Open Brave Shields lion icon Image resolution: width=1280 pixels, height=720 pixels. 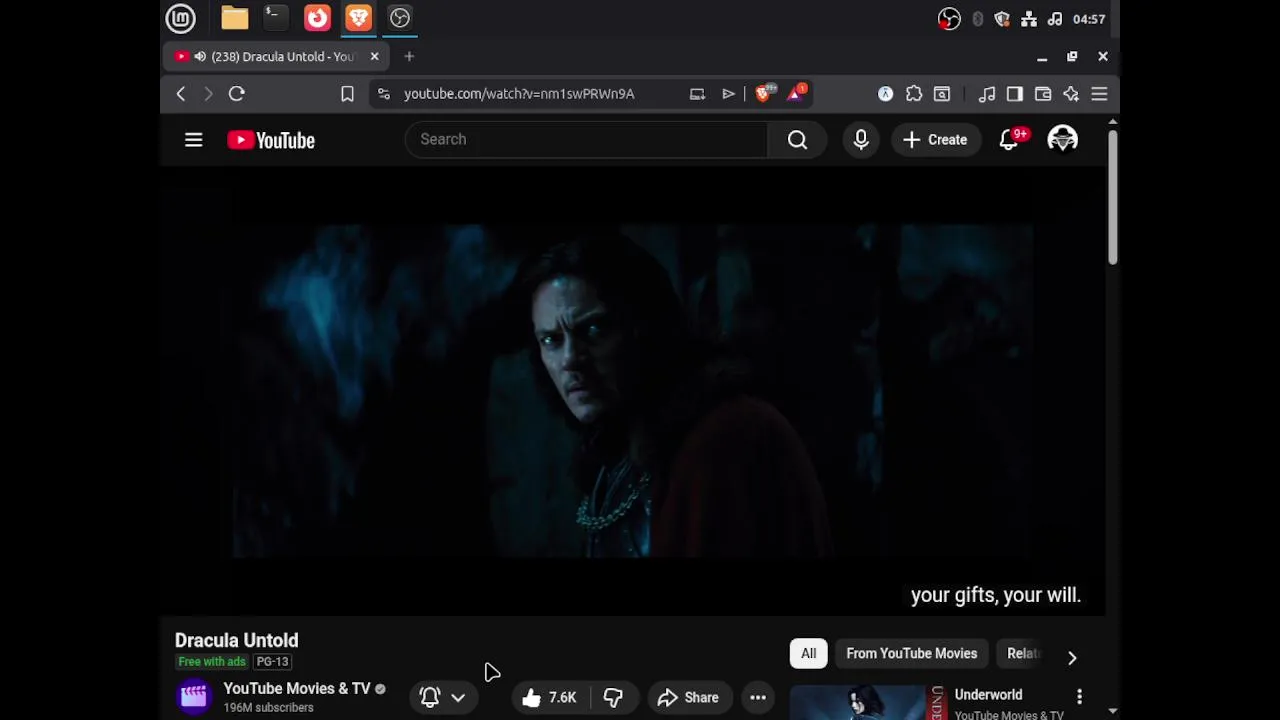[765, 93]
